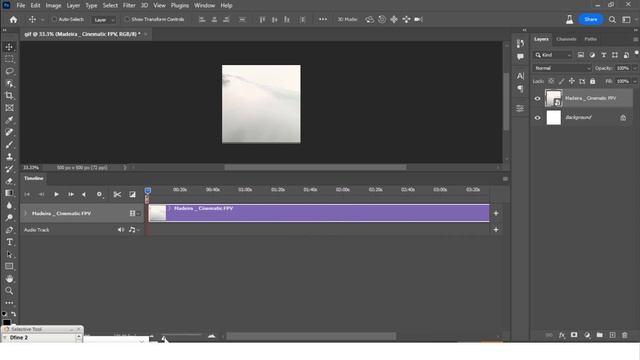Hide the Madeira _ Cinematic FPV layer
This screenshot has width=640, height=360.
coord(537,98)
